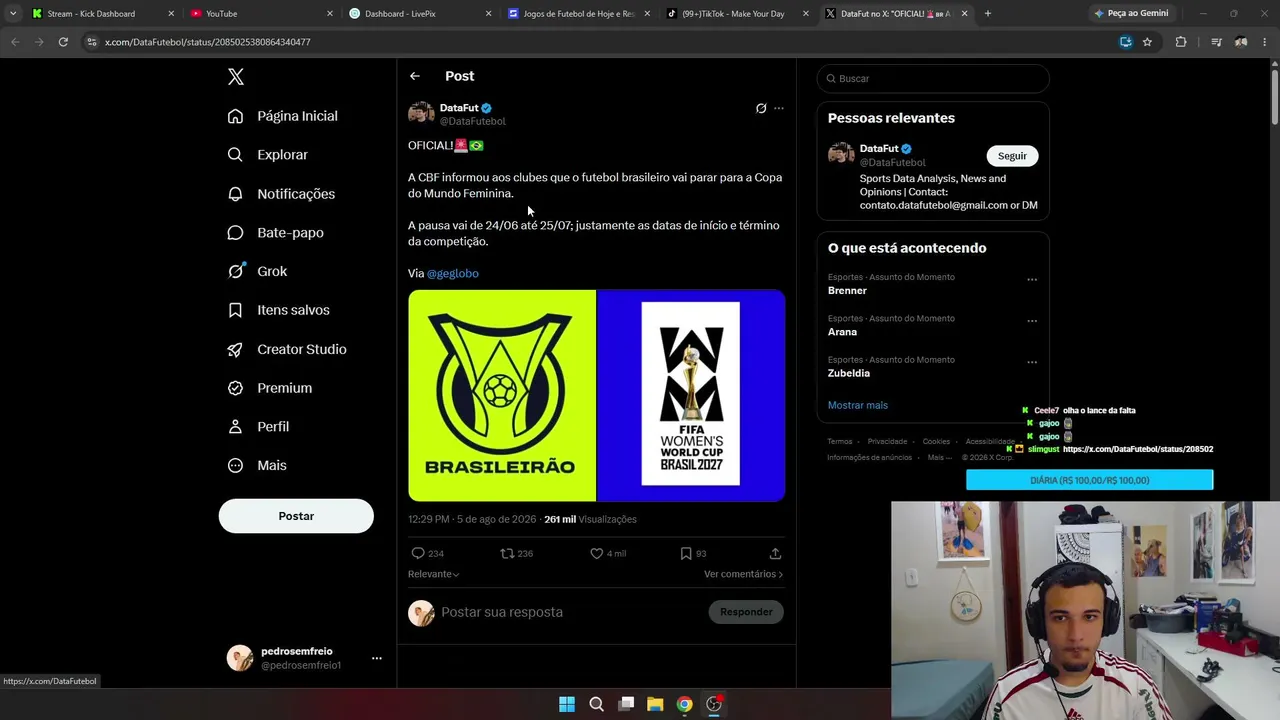Image resolution: width=1280 pixels, height=720 pixels.
Task: Switch to the YouTube tab
Action: (260, 14)
